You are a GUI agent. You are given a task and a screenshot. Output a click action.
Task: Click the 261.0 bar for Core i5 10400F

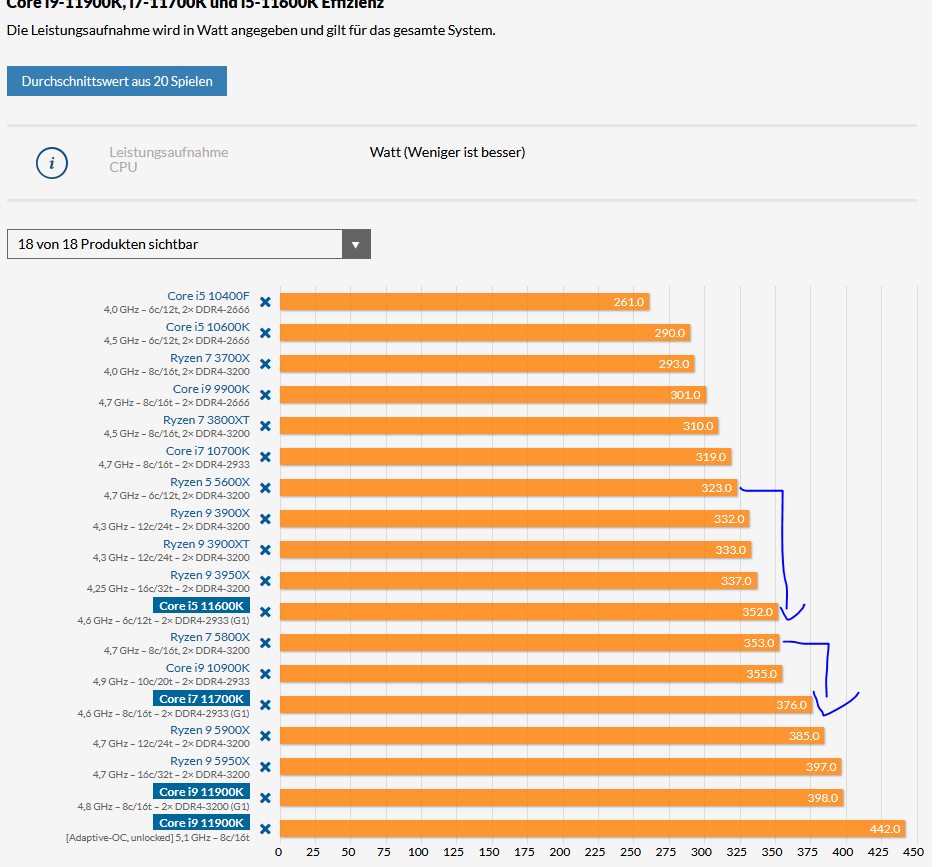(464, 302)
